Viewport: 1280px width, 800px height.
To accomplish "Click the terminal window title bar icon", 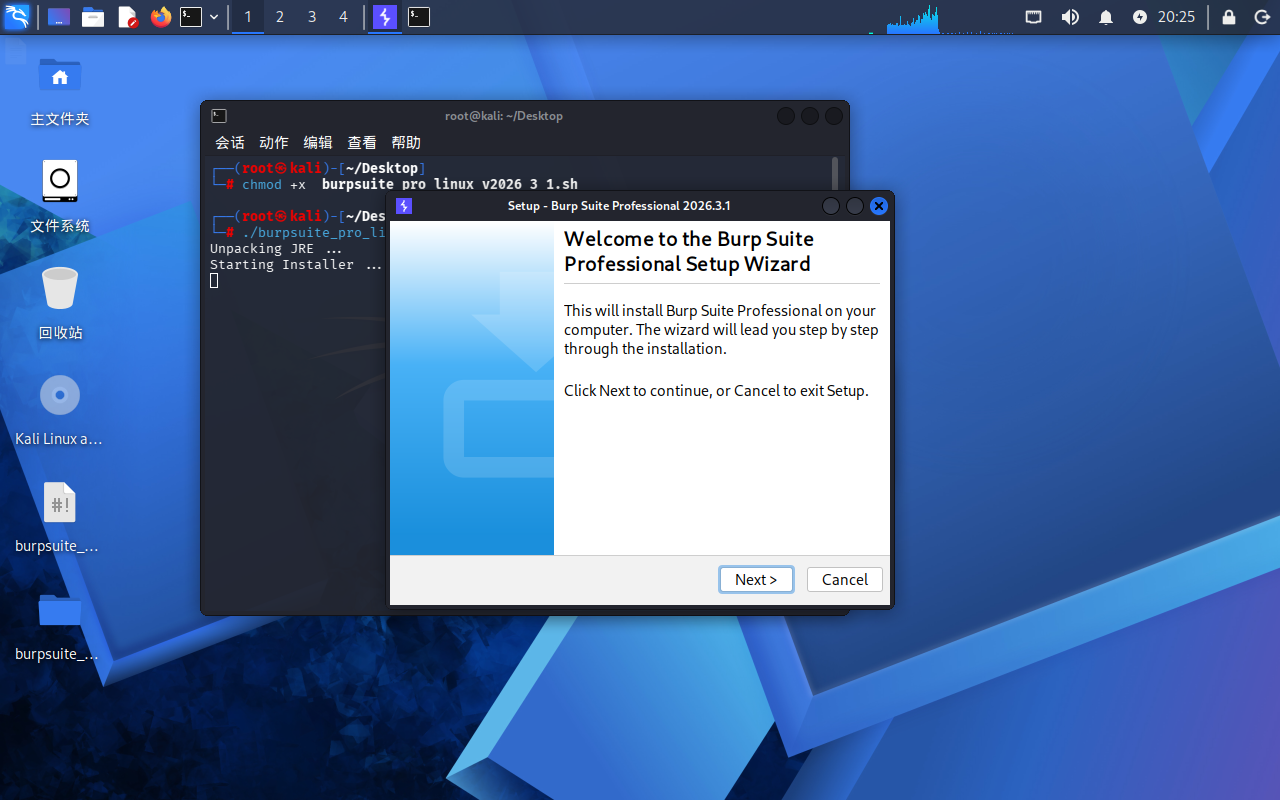I will [x=219, y=116].
